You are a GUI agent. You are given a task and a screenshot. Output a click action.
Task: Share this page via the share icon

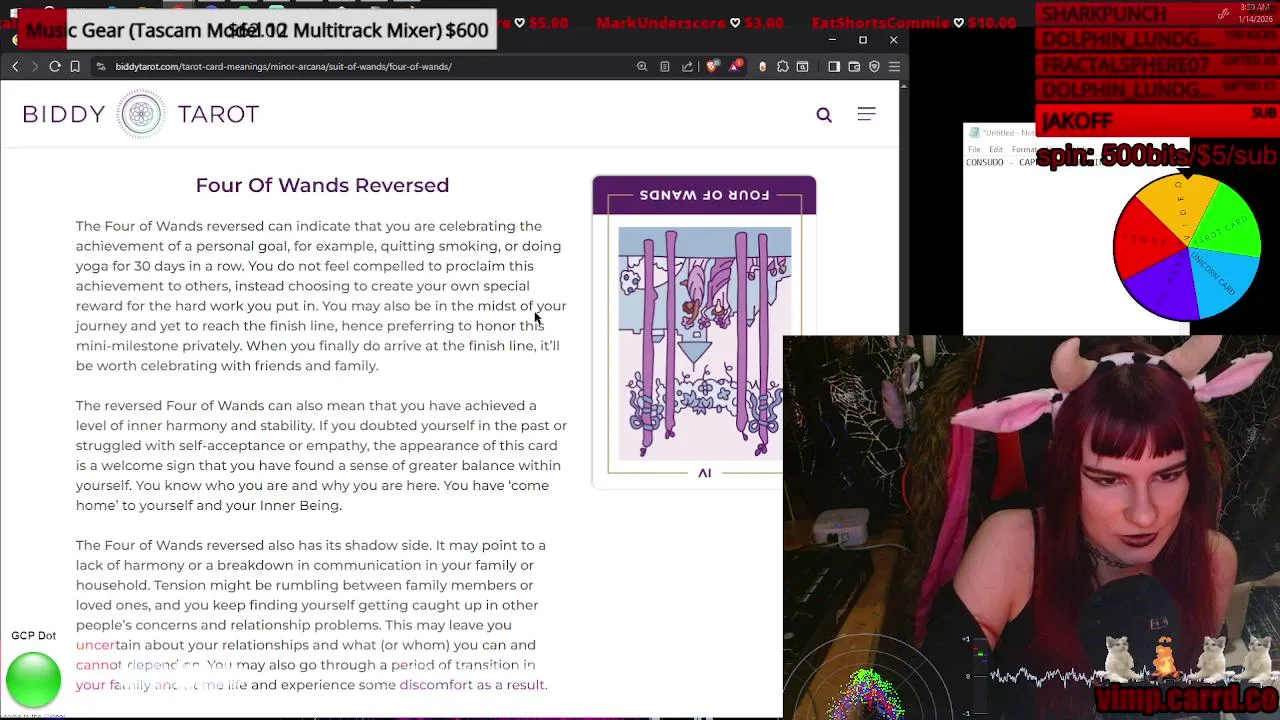click(687, 66)
